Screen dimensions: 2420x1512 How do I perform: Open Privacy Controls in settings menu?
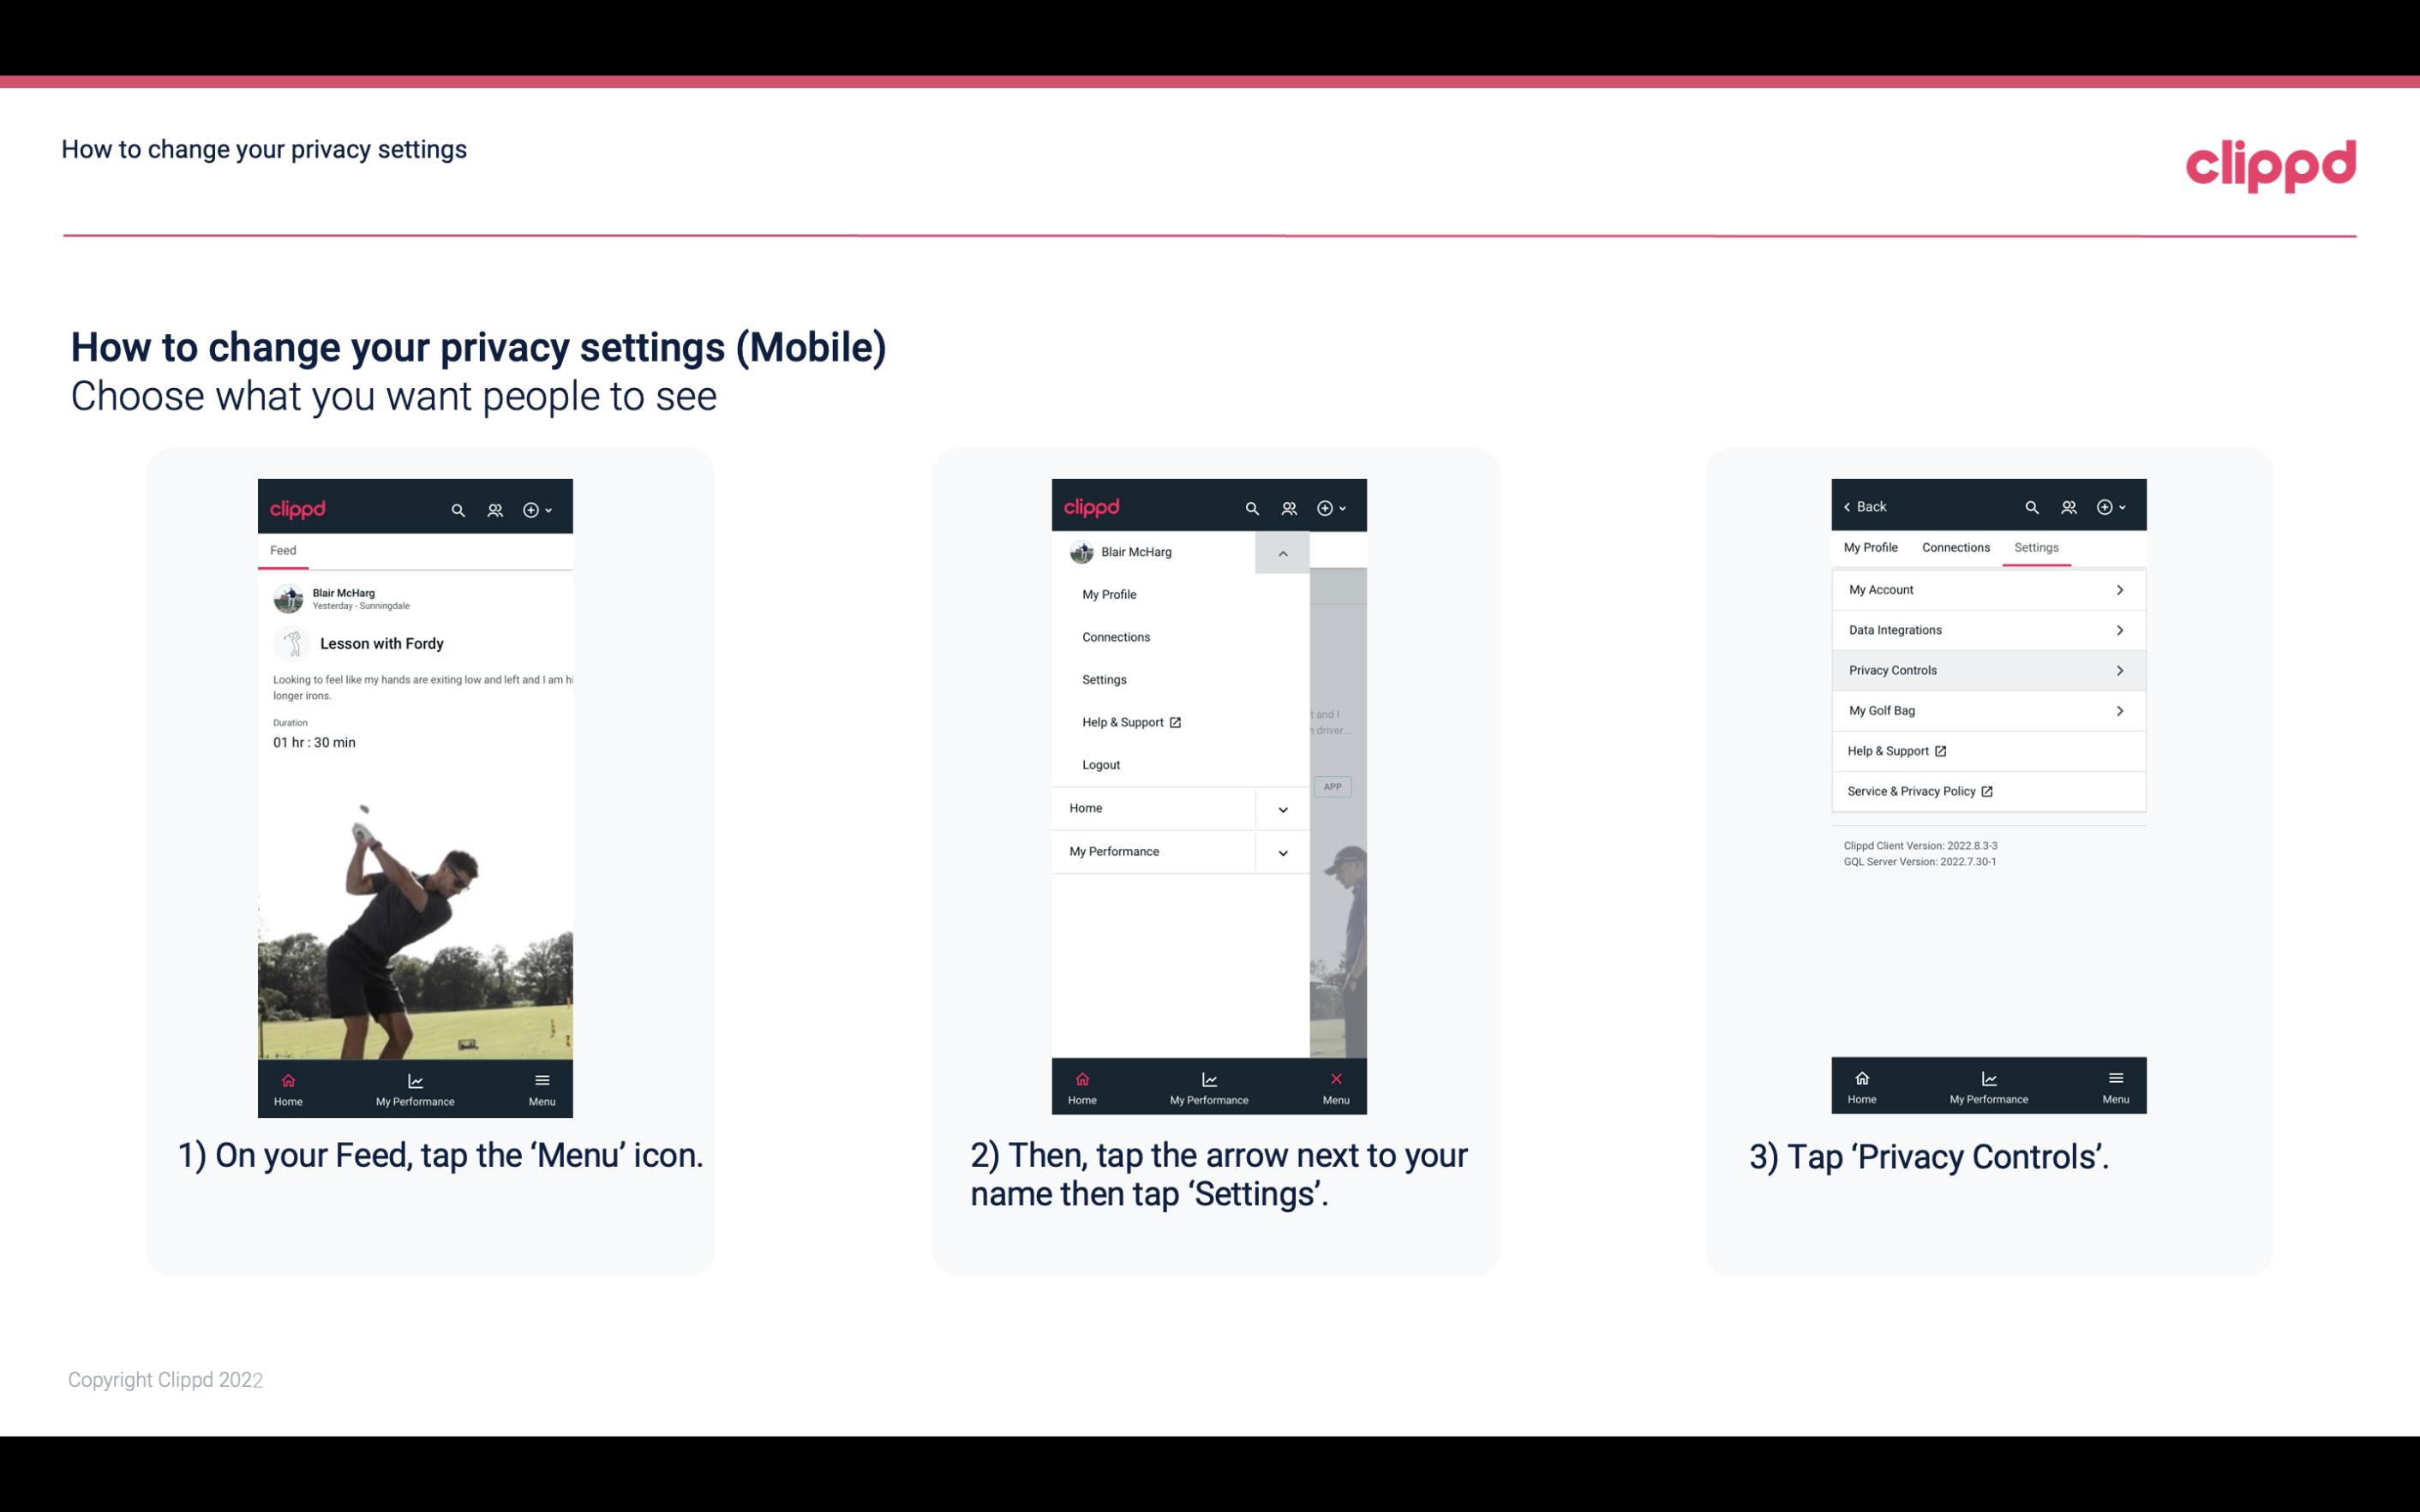click(x=1986, y=669)
